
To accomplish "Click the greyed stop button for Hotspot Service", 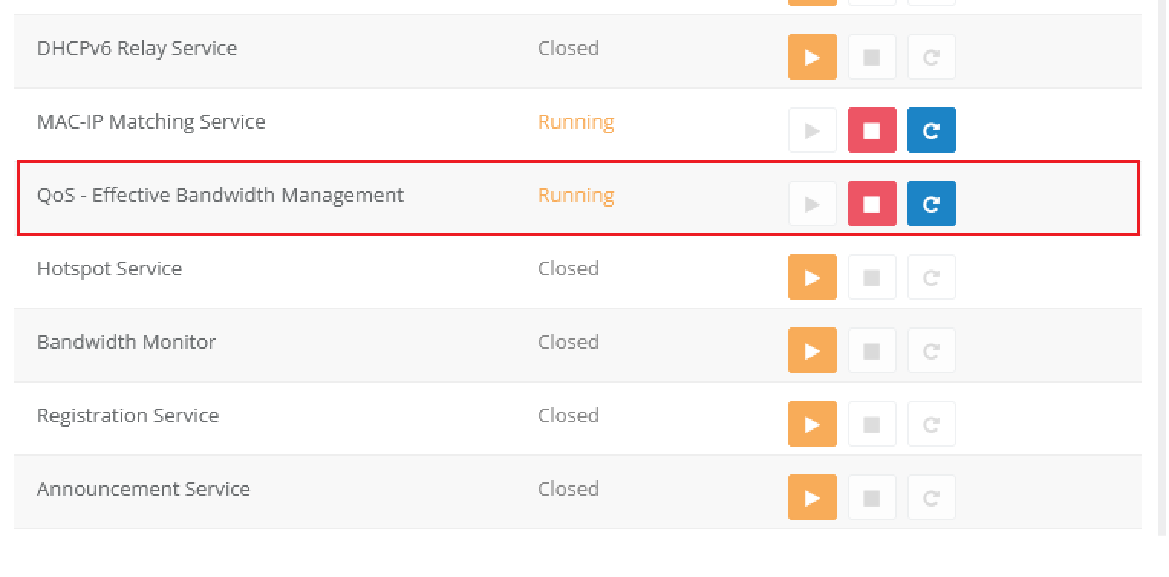I will pos(872,277).
